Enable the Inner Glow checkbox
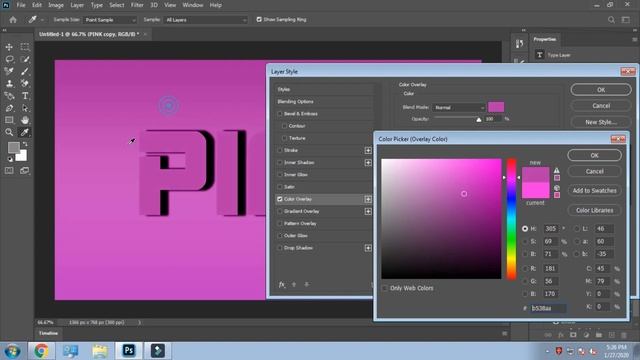The image size is (640, 360). click(280, 175)
